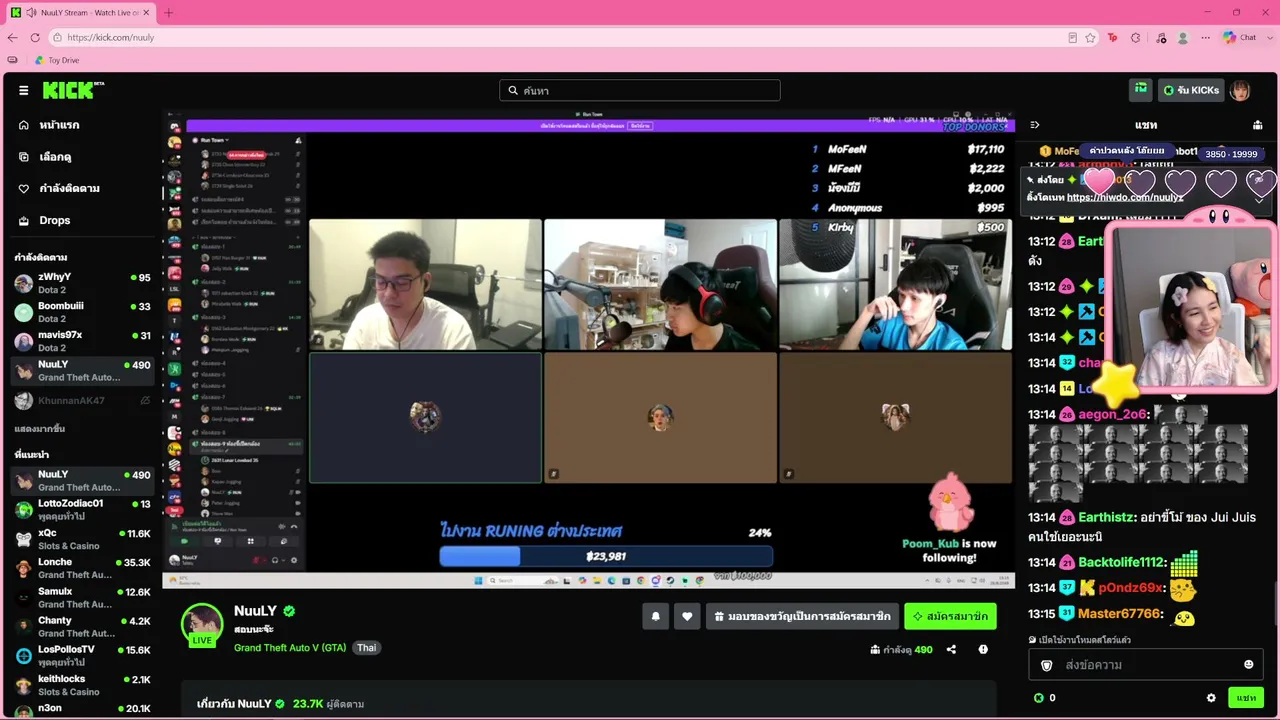The width and height of the screenshot is (1280, 720).
Task: Open the user profile avatar menu
Action: (1240, 90)
